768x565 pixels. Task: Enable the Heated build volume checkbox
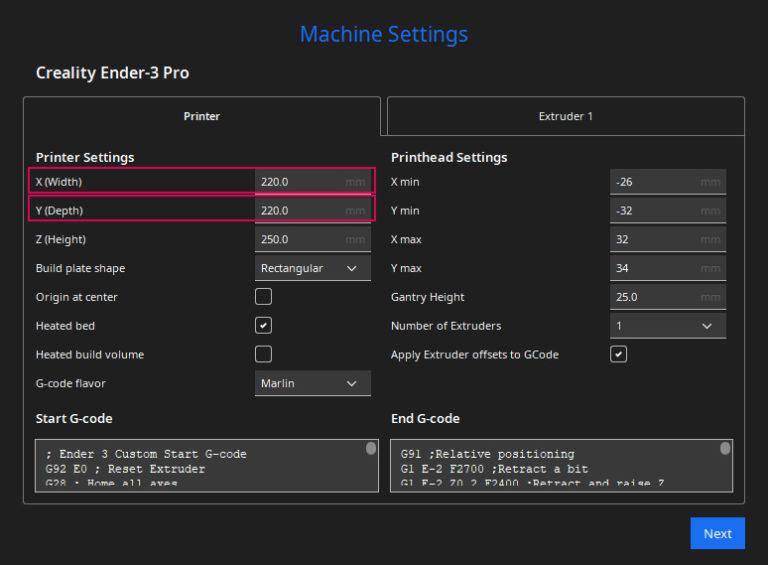tap(264, 354)
